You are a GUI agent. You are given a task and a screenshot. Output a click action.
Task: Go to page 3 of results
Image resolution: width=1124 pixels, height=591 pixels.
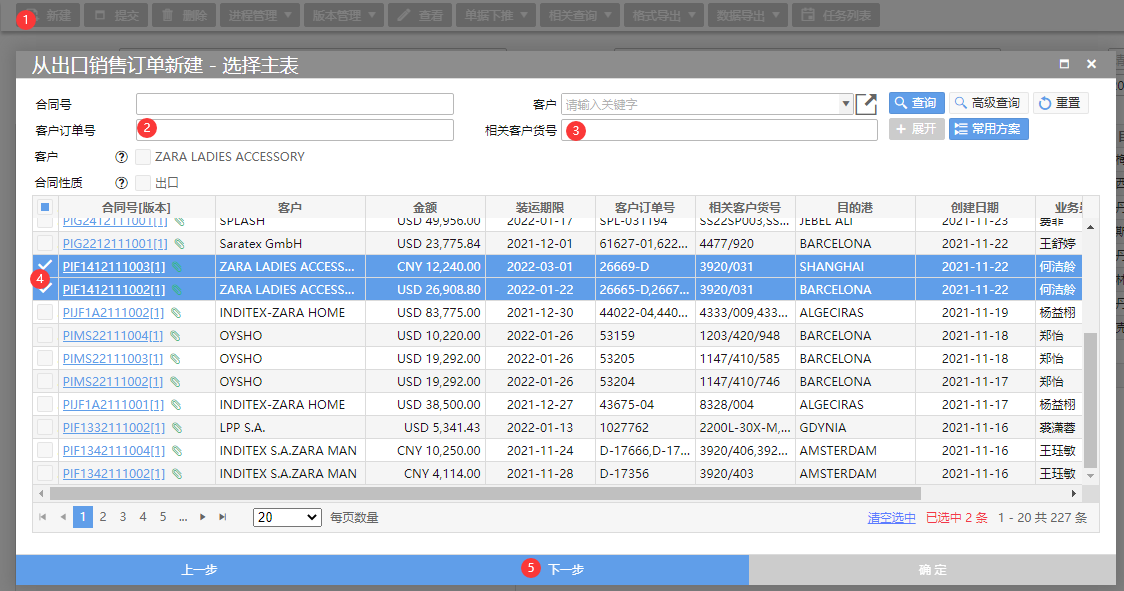123,517
